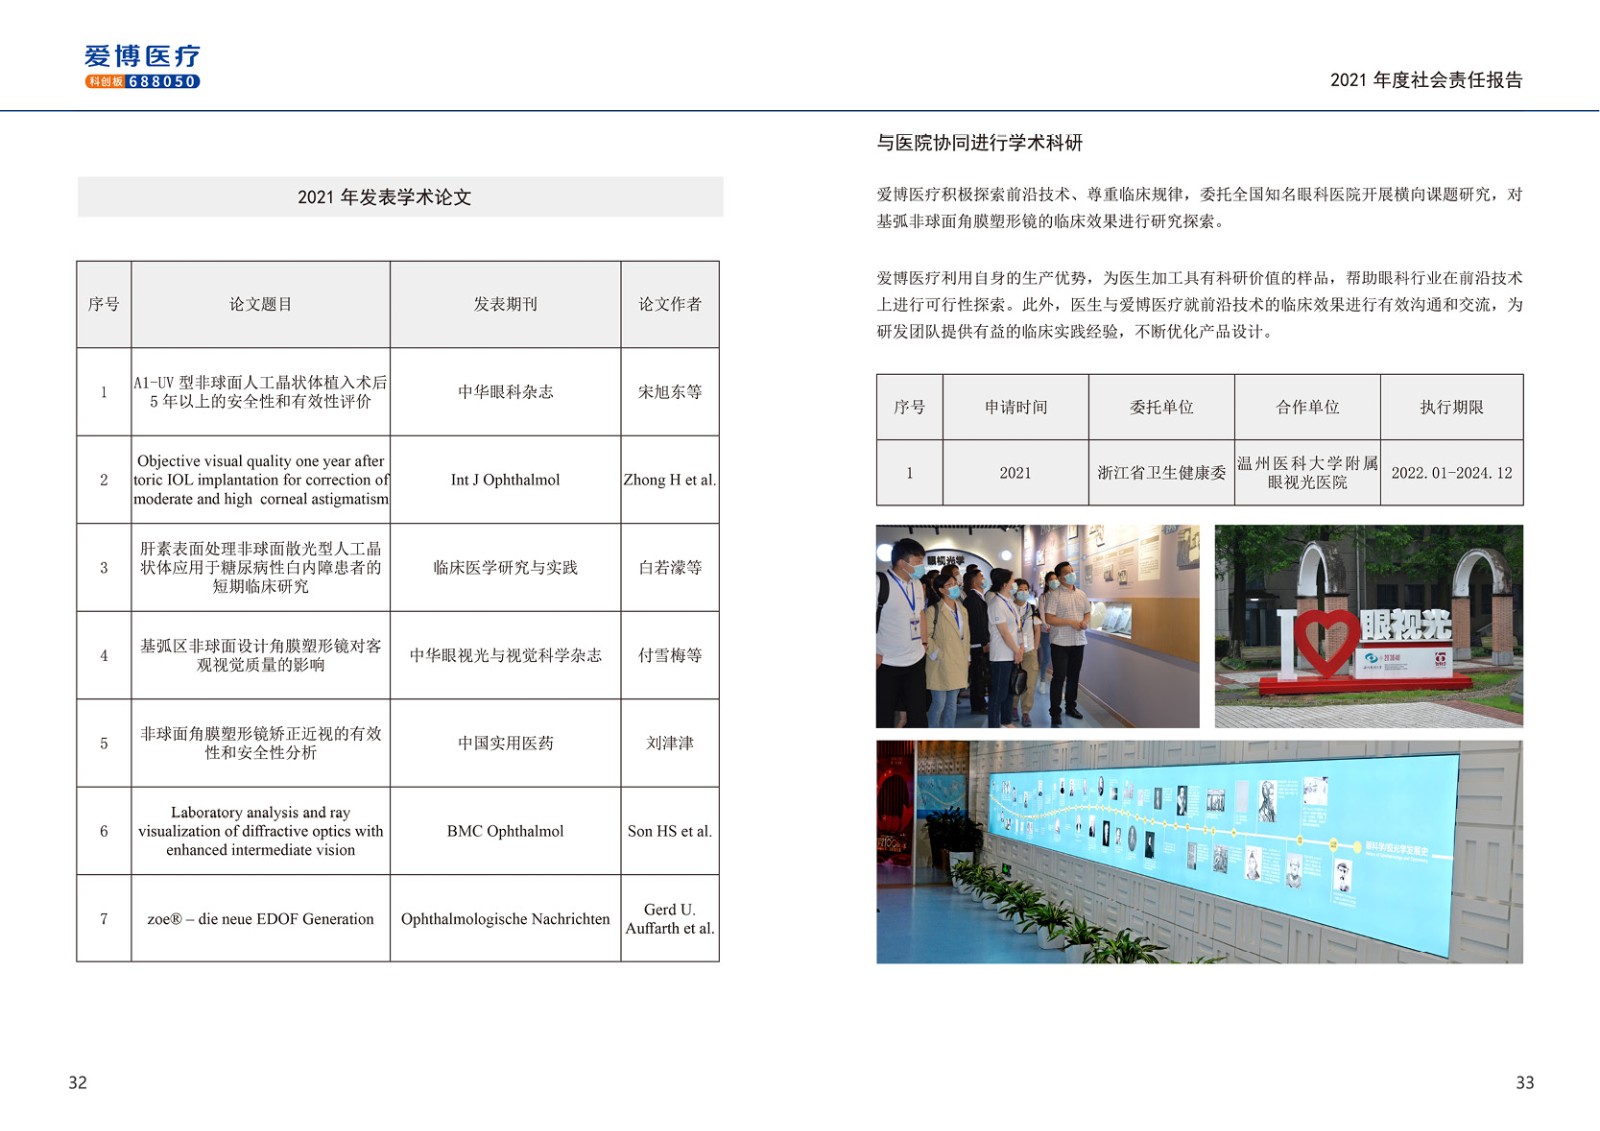Image resolution: width=1600 pixels, height=1131 pixels.
Task: Click the 爱博医疗 company logo
Action: coord(142,57)
